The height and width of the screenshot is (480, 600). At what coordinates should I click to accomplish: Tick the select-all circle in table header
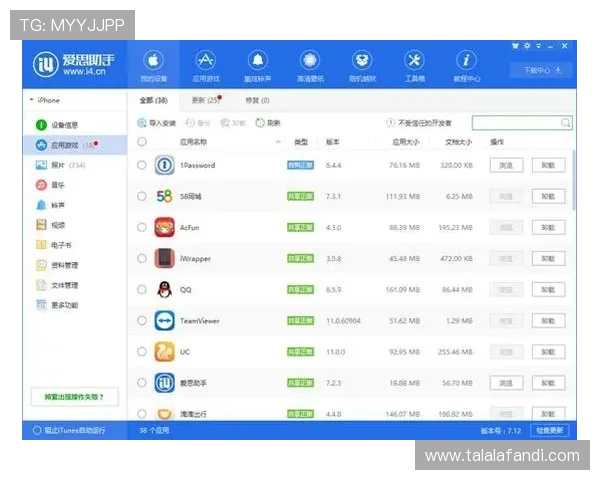(142, 142)
